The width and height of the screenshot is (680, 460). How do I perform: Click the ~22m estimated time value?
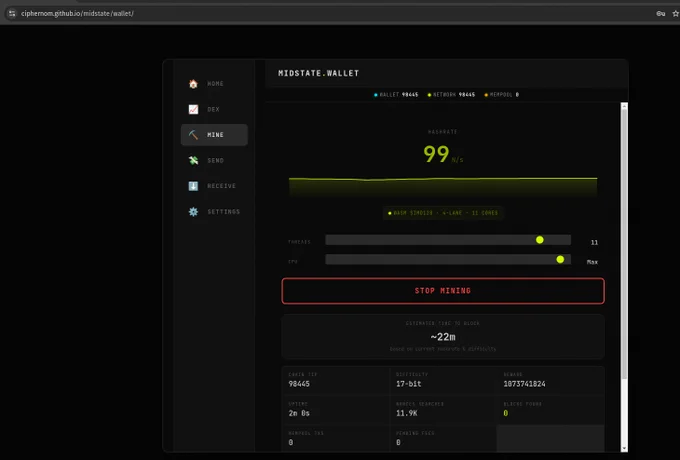coord(443,337)
